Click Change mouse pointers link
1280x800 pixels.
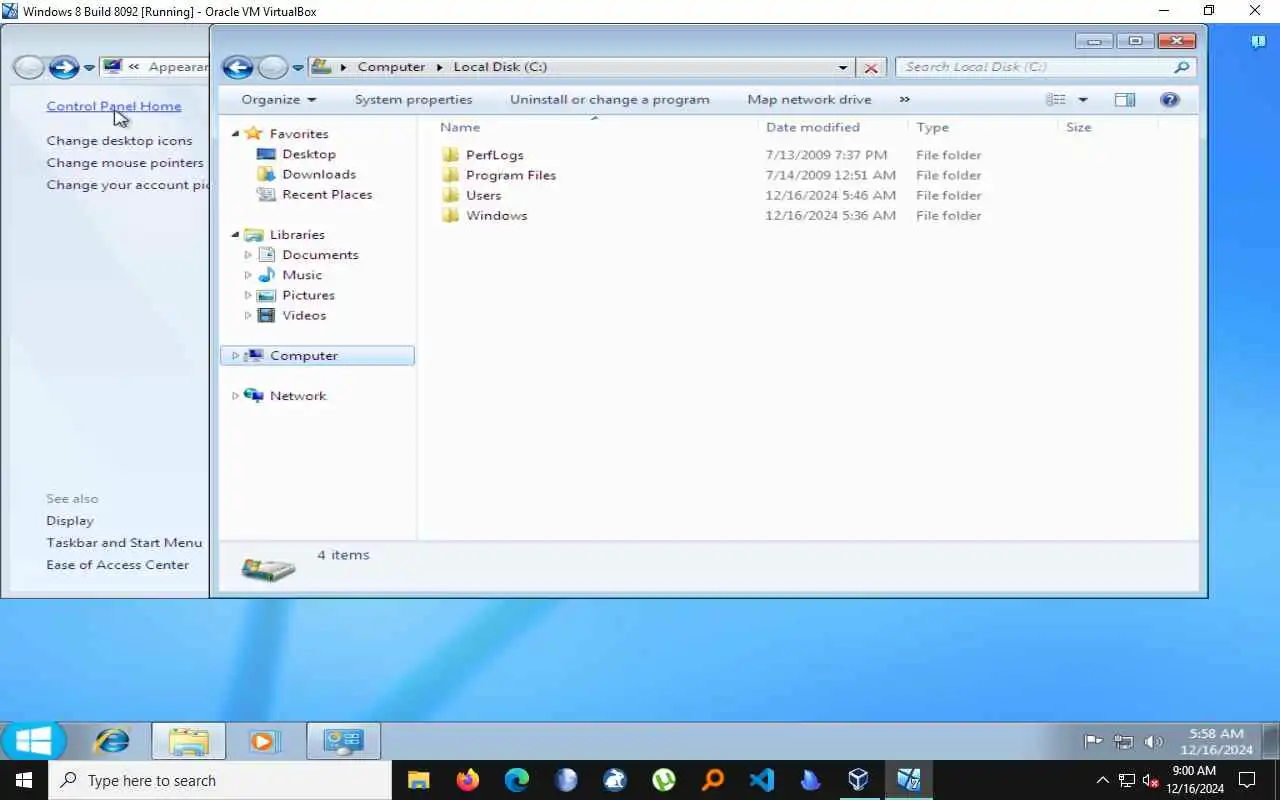[x=125, y=163]
